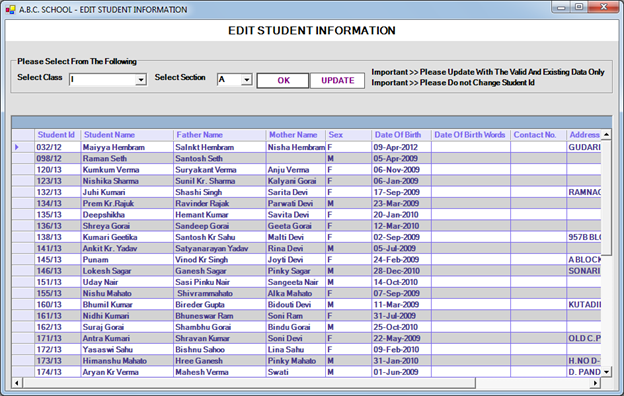624x396 pixels.
Task: Click the vertical scrollbar down arrow
Action: point(606,372)
